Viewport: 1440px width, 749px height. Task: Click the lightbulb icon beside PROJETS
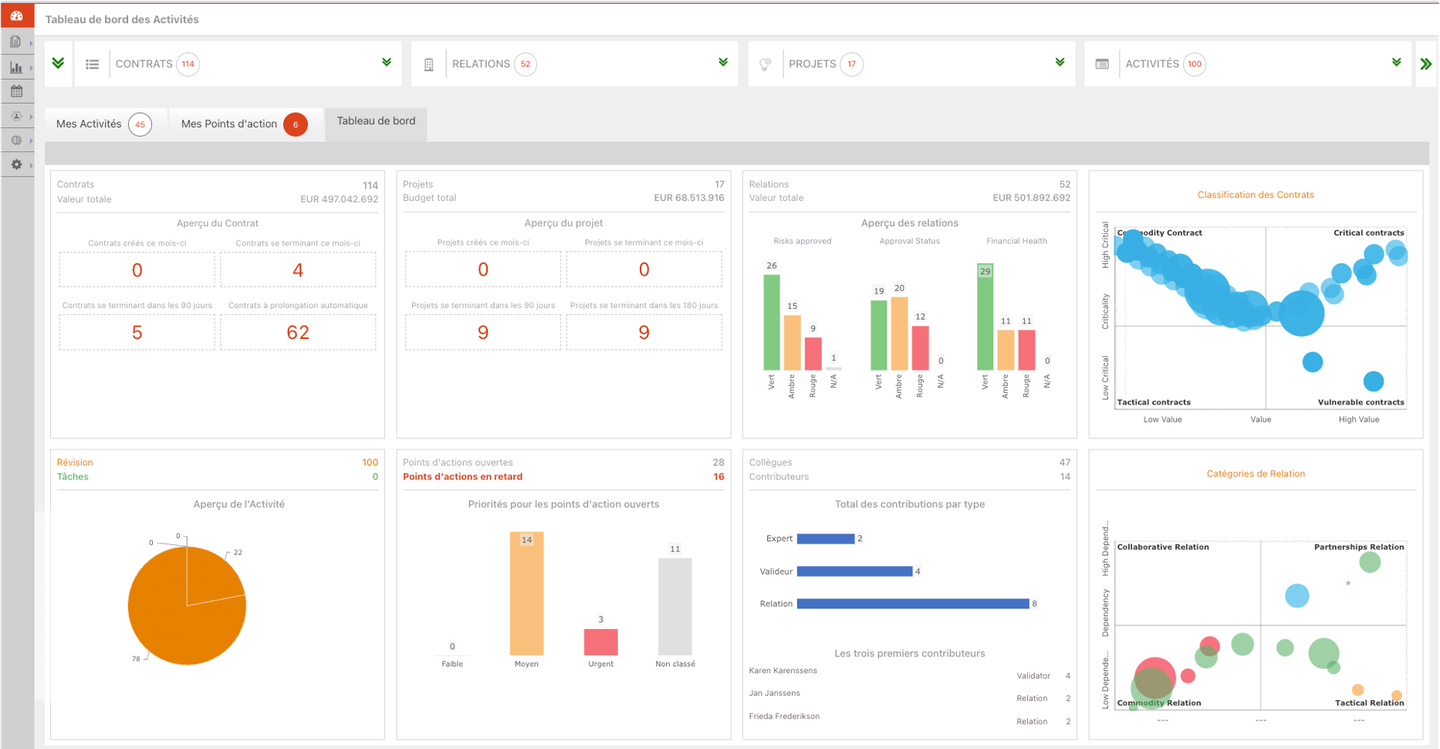(765, 64)
